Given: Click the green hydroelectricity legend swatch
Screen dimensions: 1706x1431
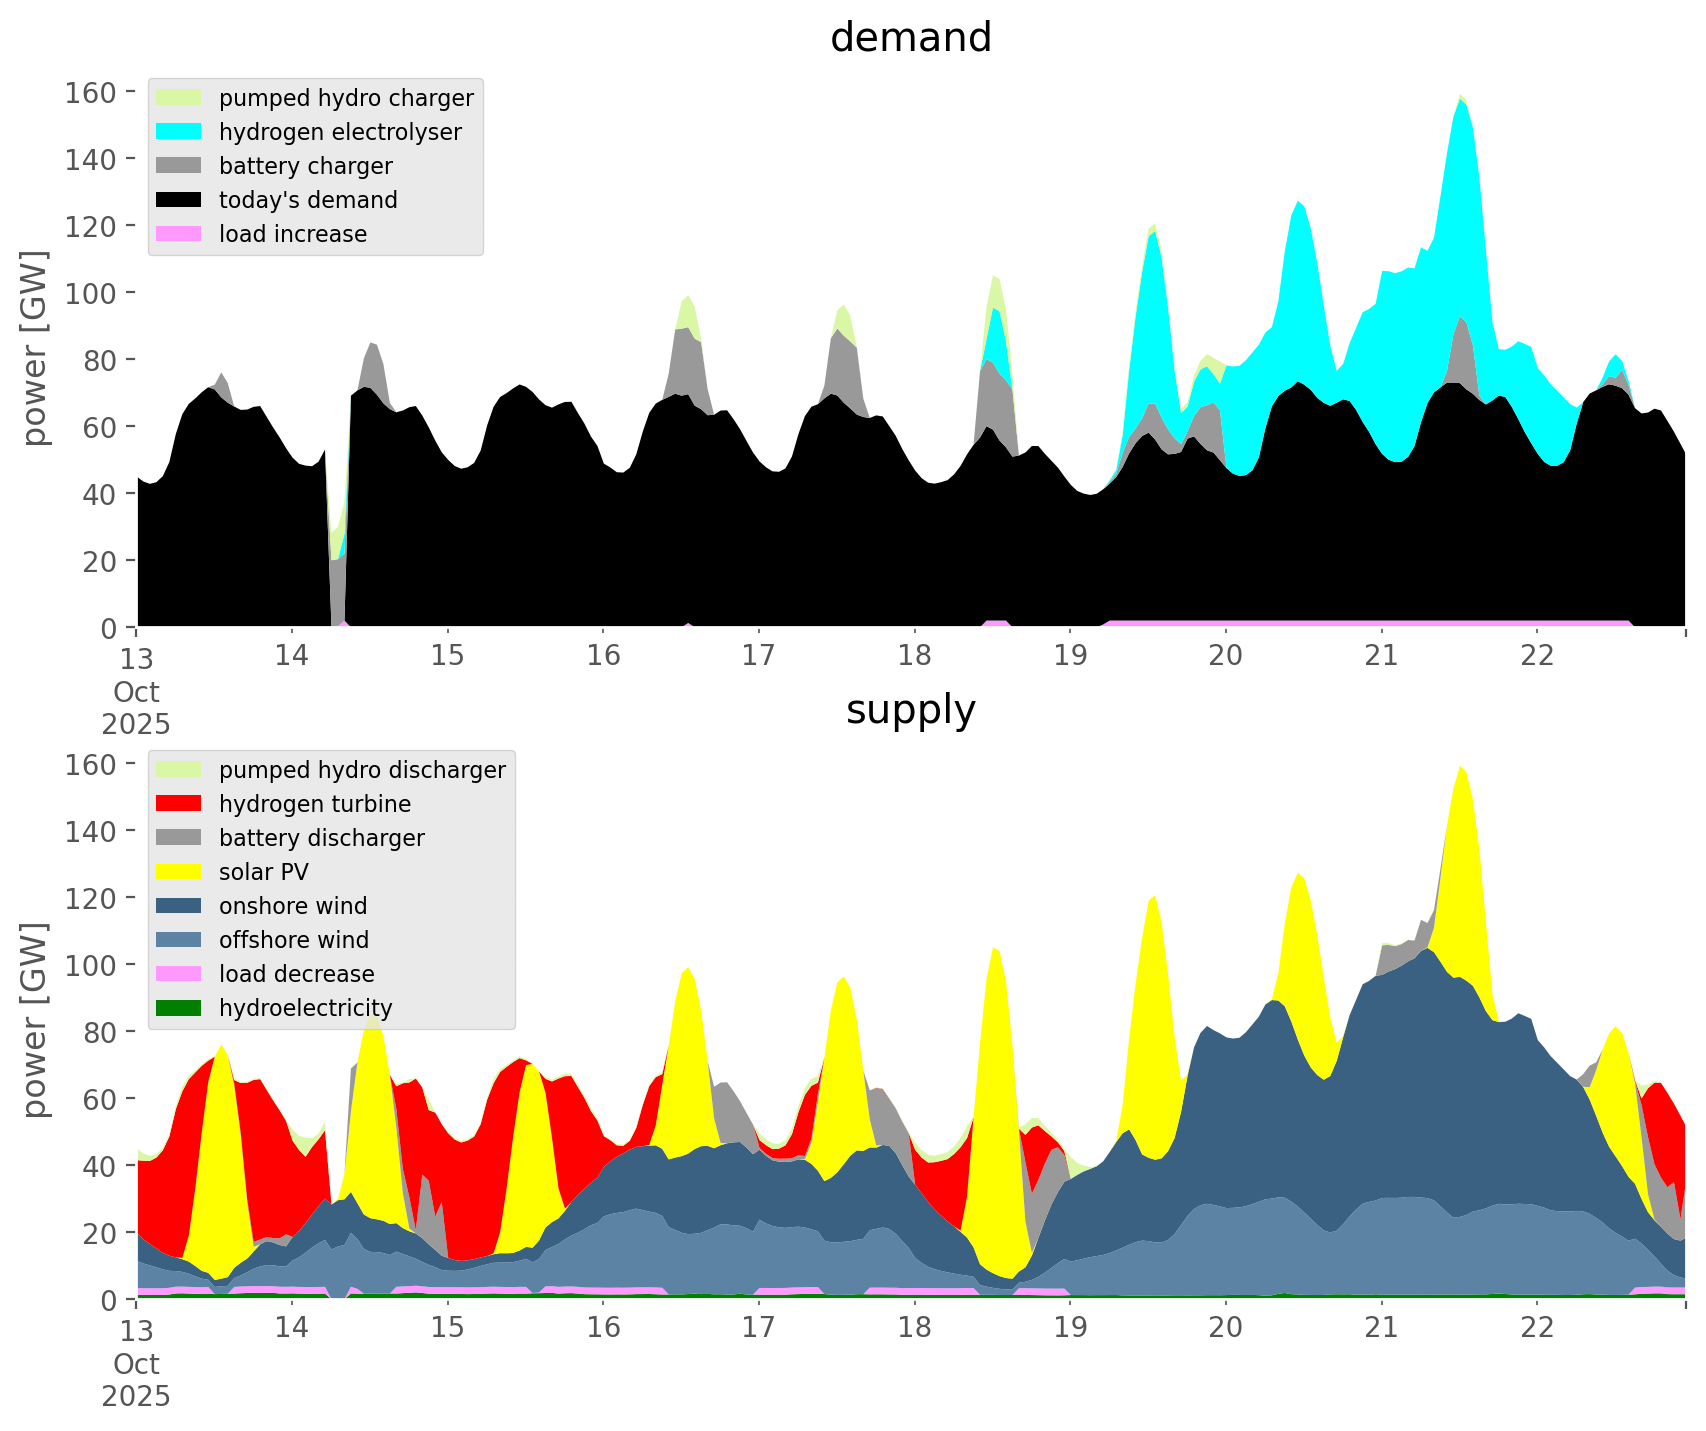Looking at the screenshot, I should pos(179,1008).
